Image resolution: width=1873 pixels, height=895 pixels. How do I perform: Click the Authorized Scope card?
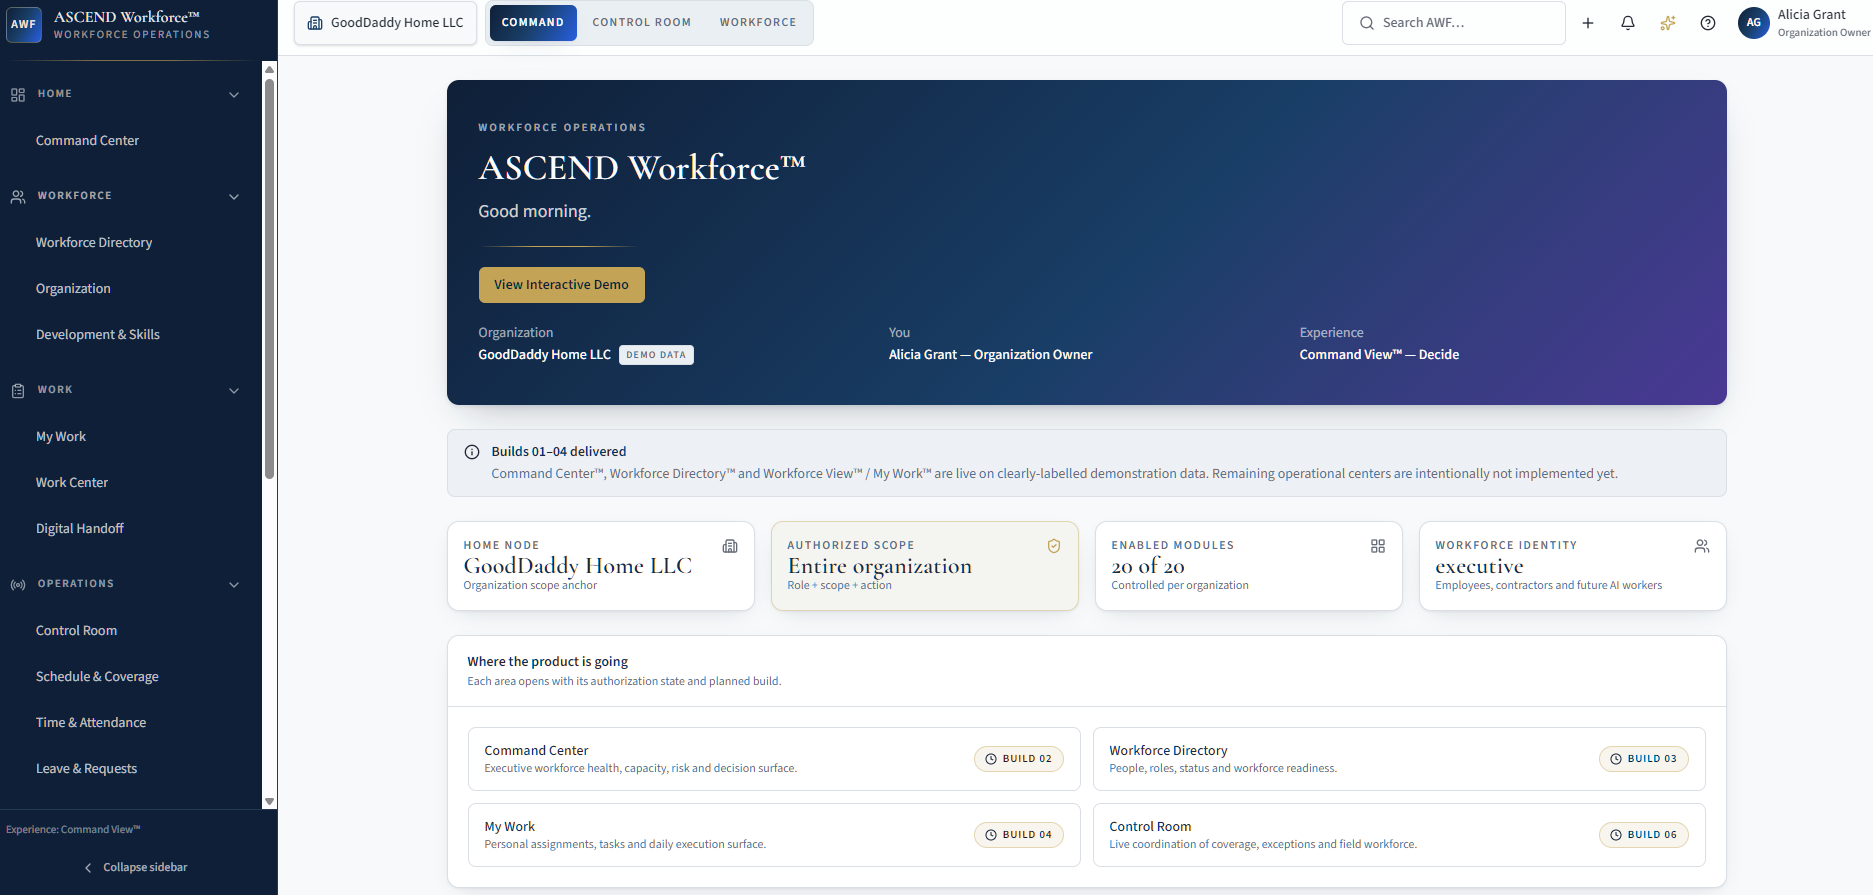(925, 566)
